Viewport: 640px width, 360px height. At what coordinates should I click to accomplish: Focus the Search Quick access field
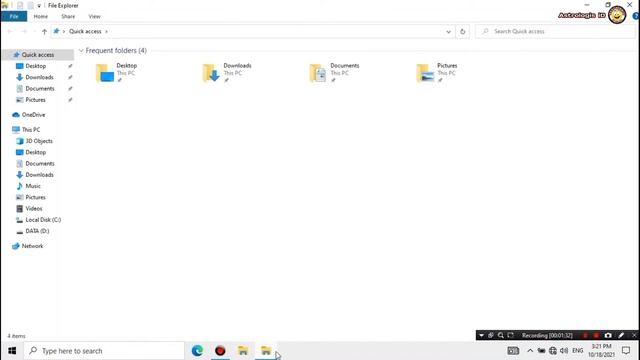(x=555, y=31)
